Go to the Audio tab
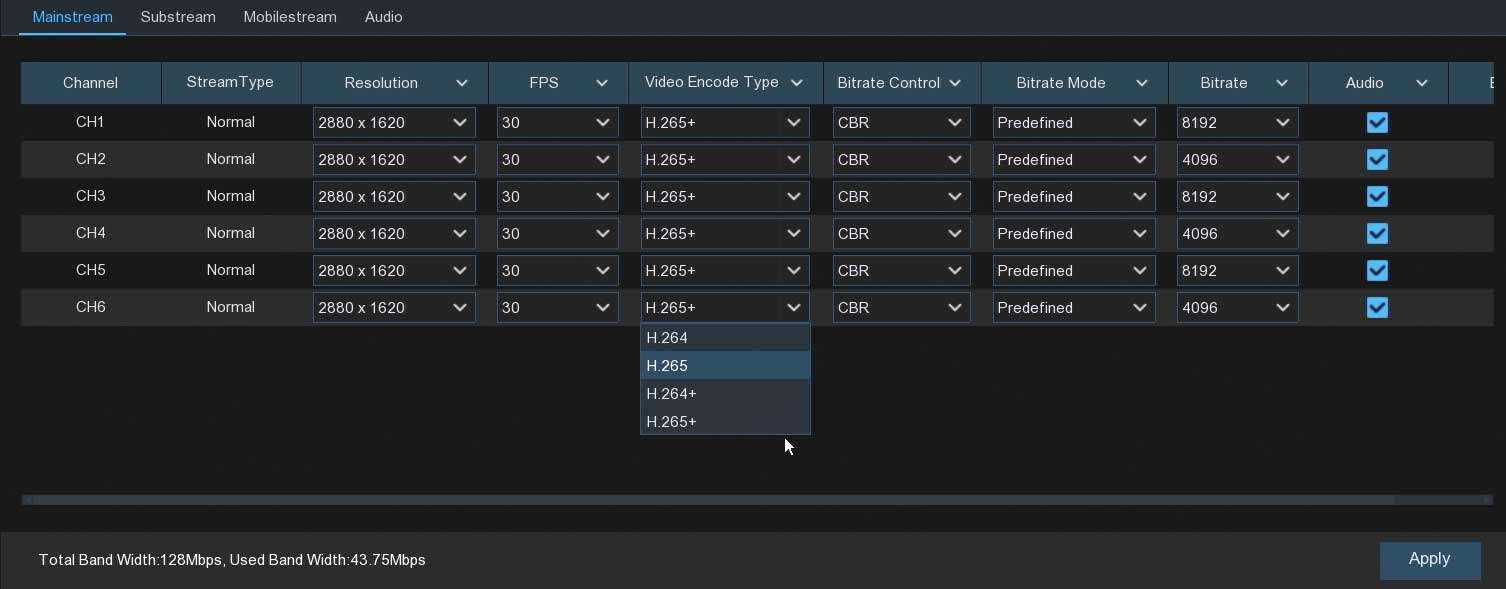Screen dimensions: 1506x589 (x=384, y=17)
